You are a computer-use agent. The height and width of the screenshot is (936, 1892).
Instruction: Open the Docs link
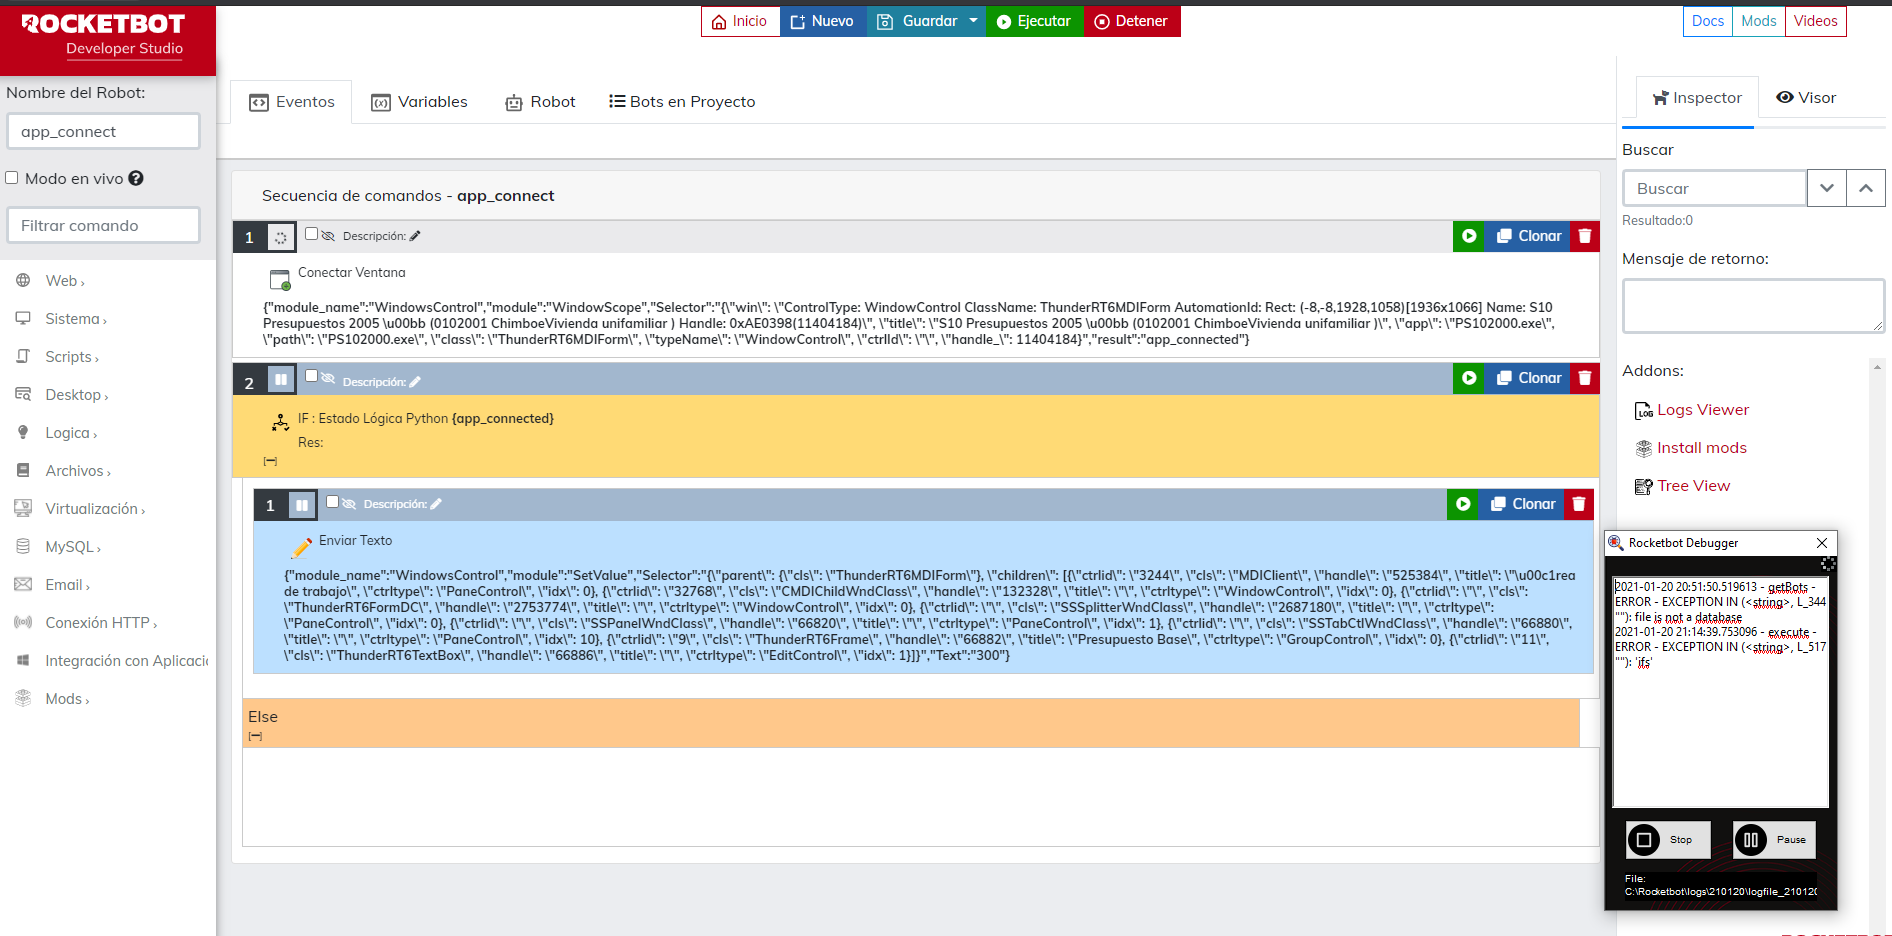(x=1707, y=21)
